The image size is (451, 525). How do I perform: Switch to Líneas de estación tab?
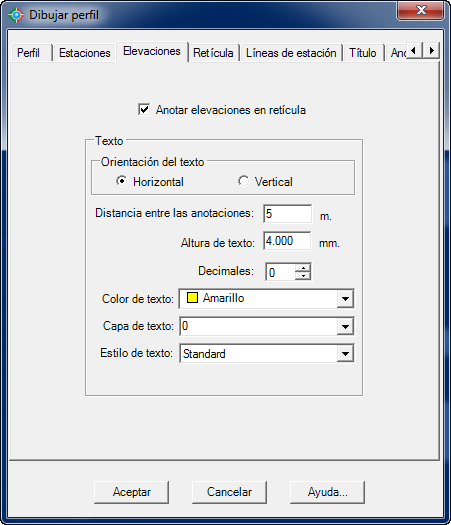pos(291,53)
